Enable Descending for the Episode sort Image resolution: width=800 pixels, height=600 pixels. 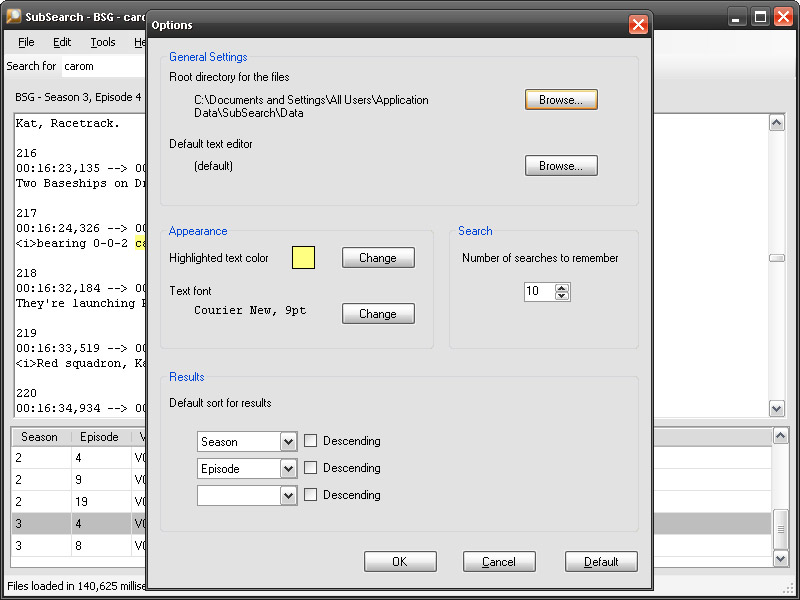[311, 468]
